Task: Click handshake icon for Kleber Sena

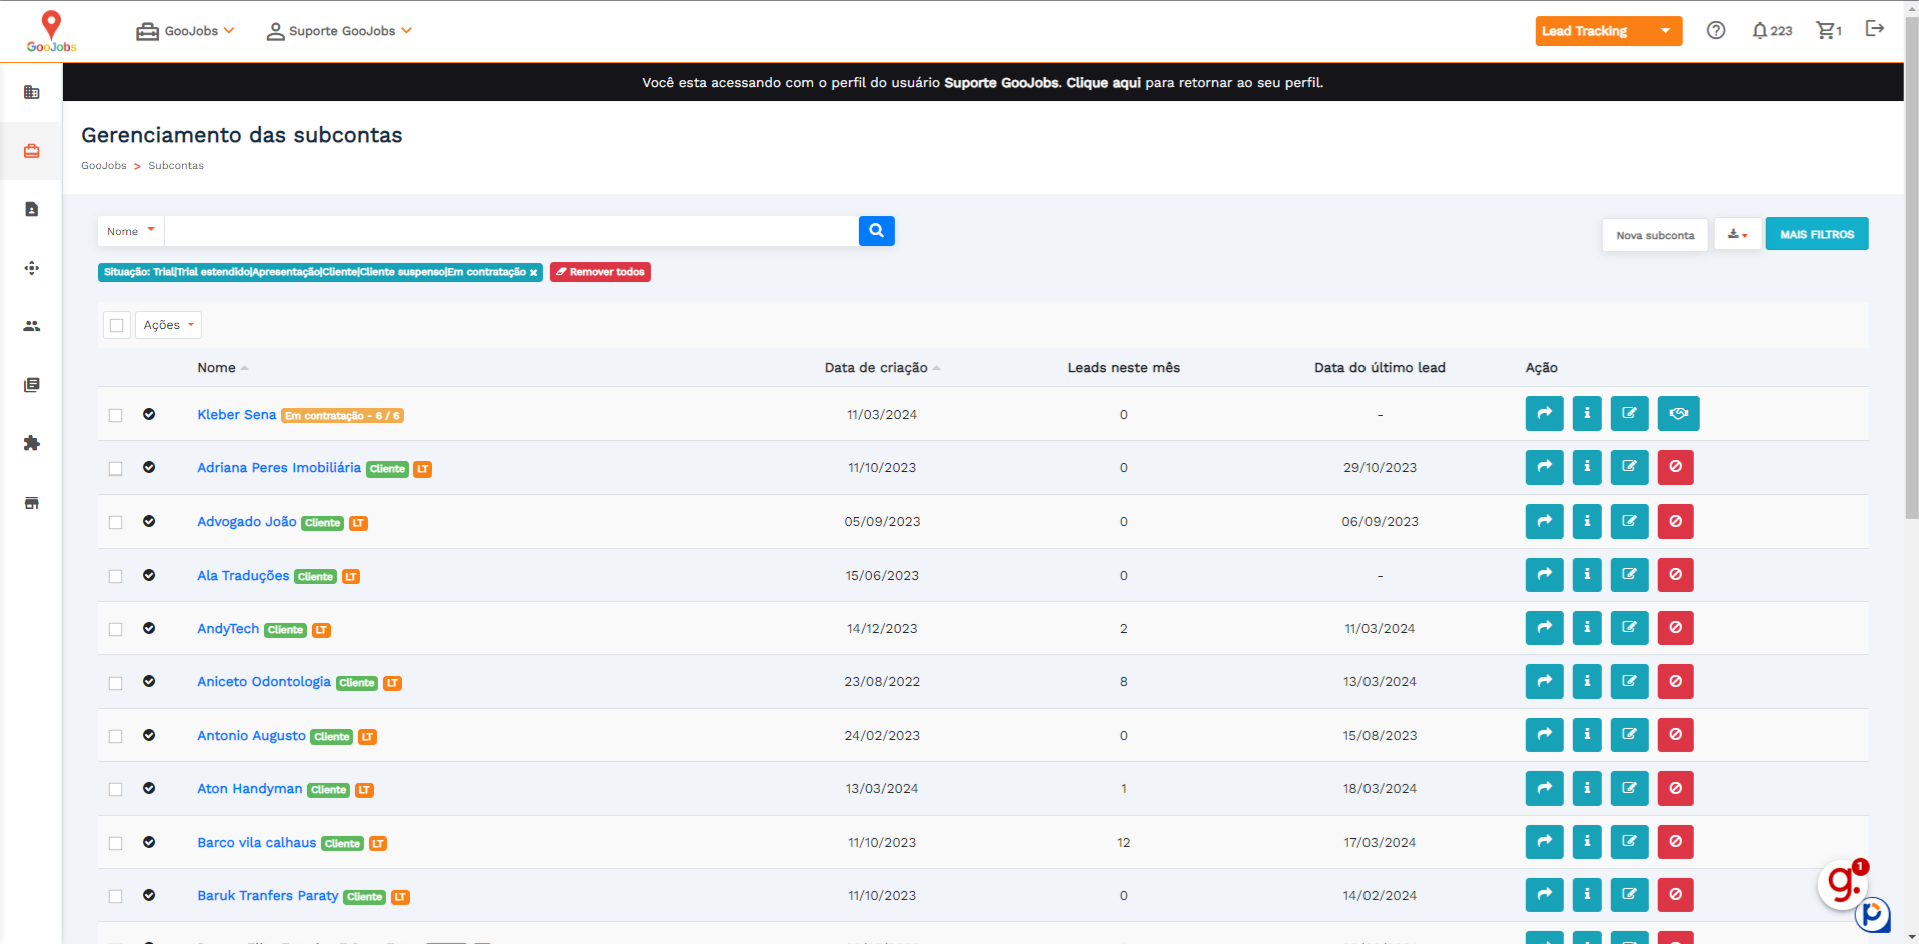Action: 1678,414
